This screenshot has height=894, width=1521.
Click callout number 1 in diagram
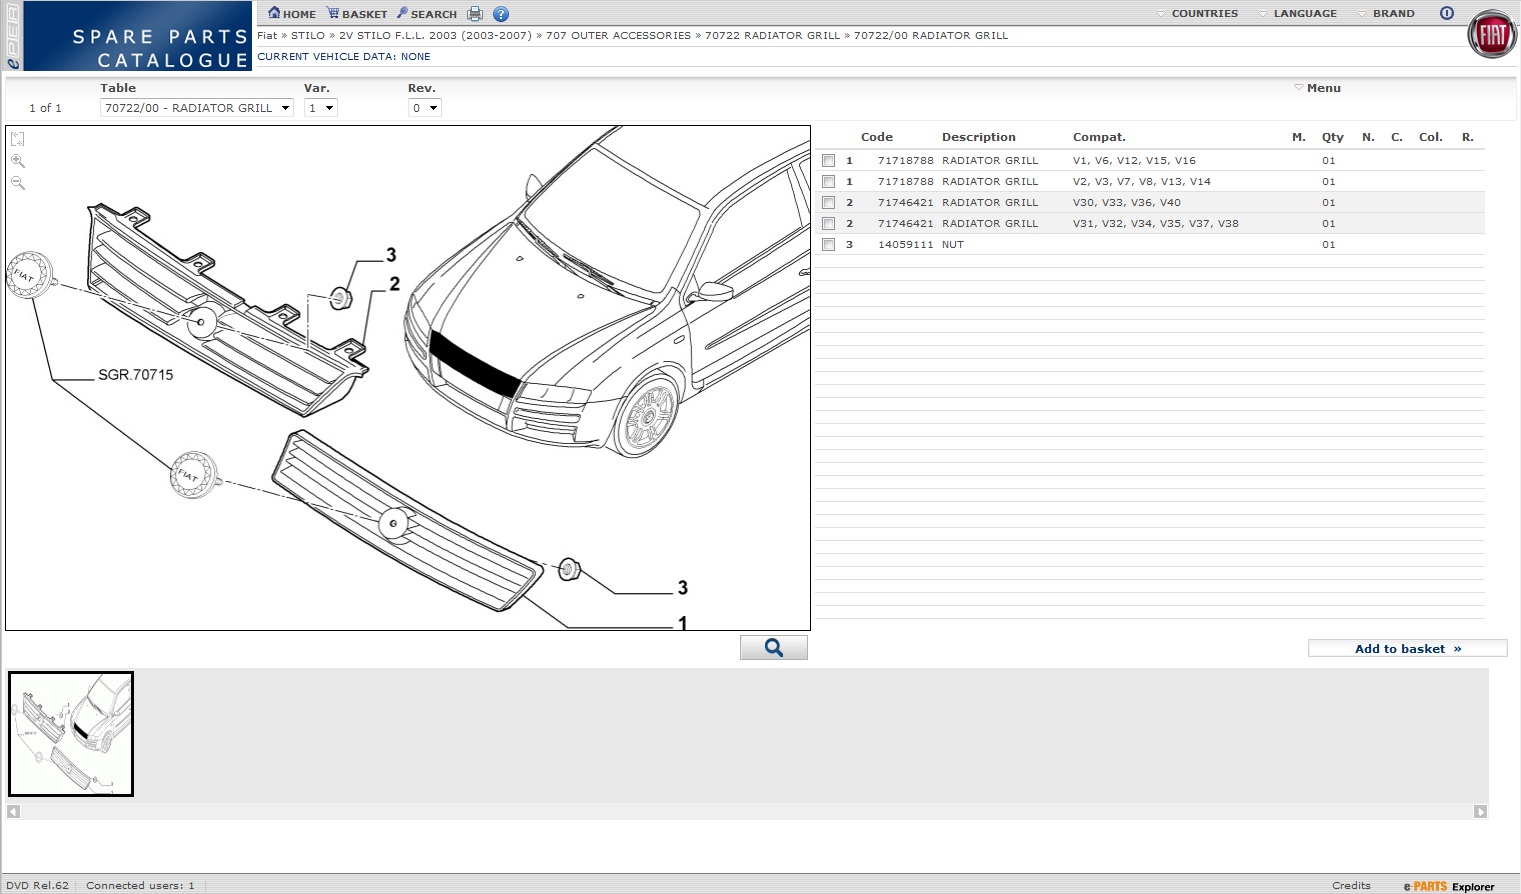click(x=682, y=623)
